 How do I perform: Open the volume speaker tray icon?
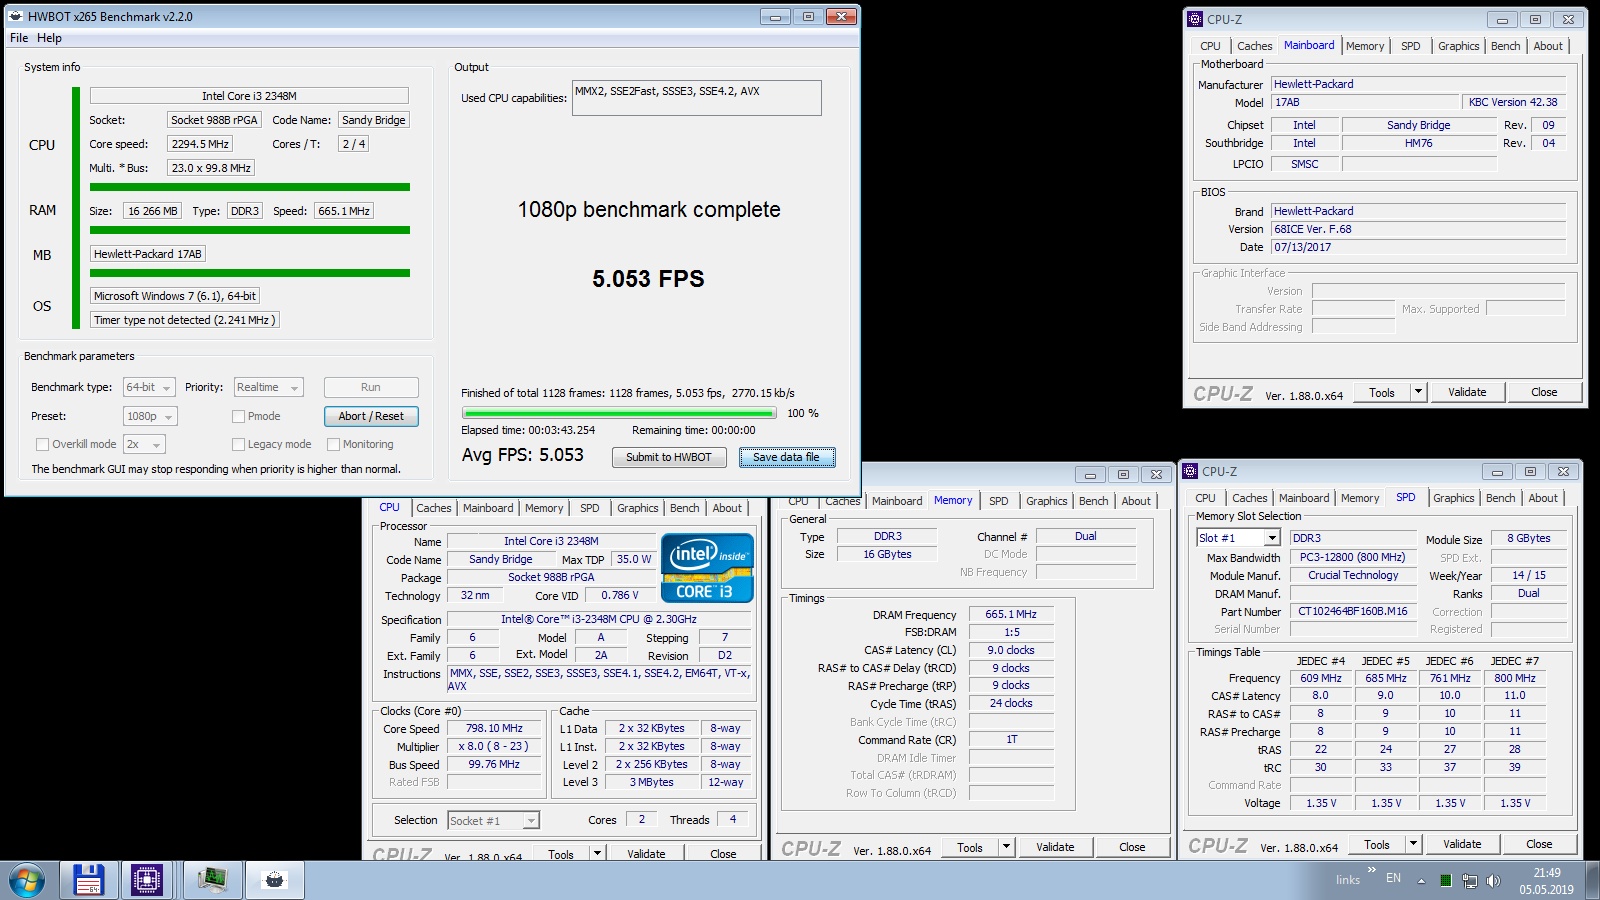click(1493, 881)
